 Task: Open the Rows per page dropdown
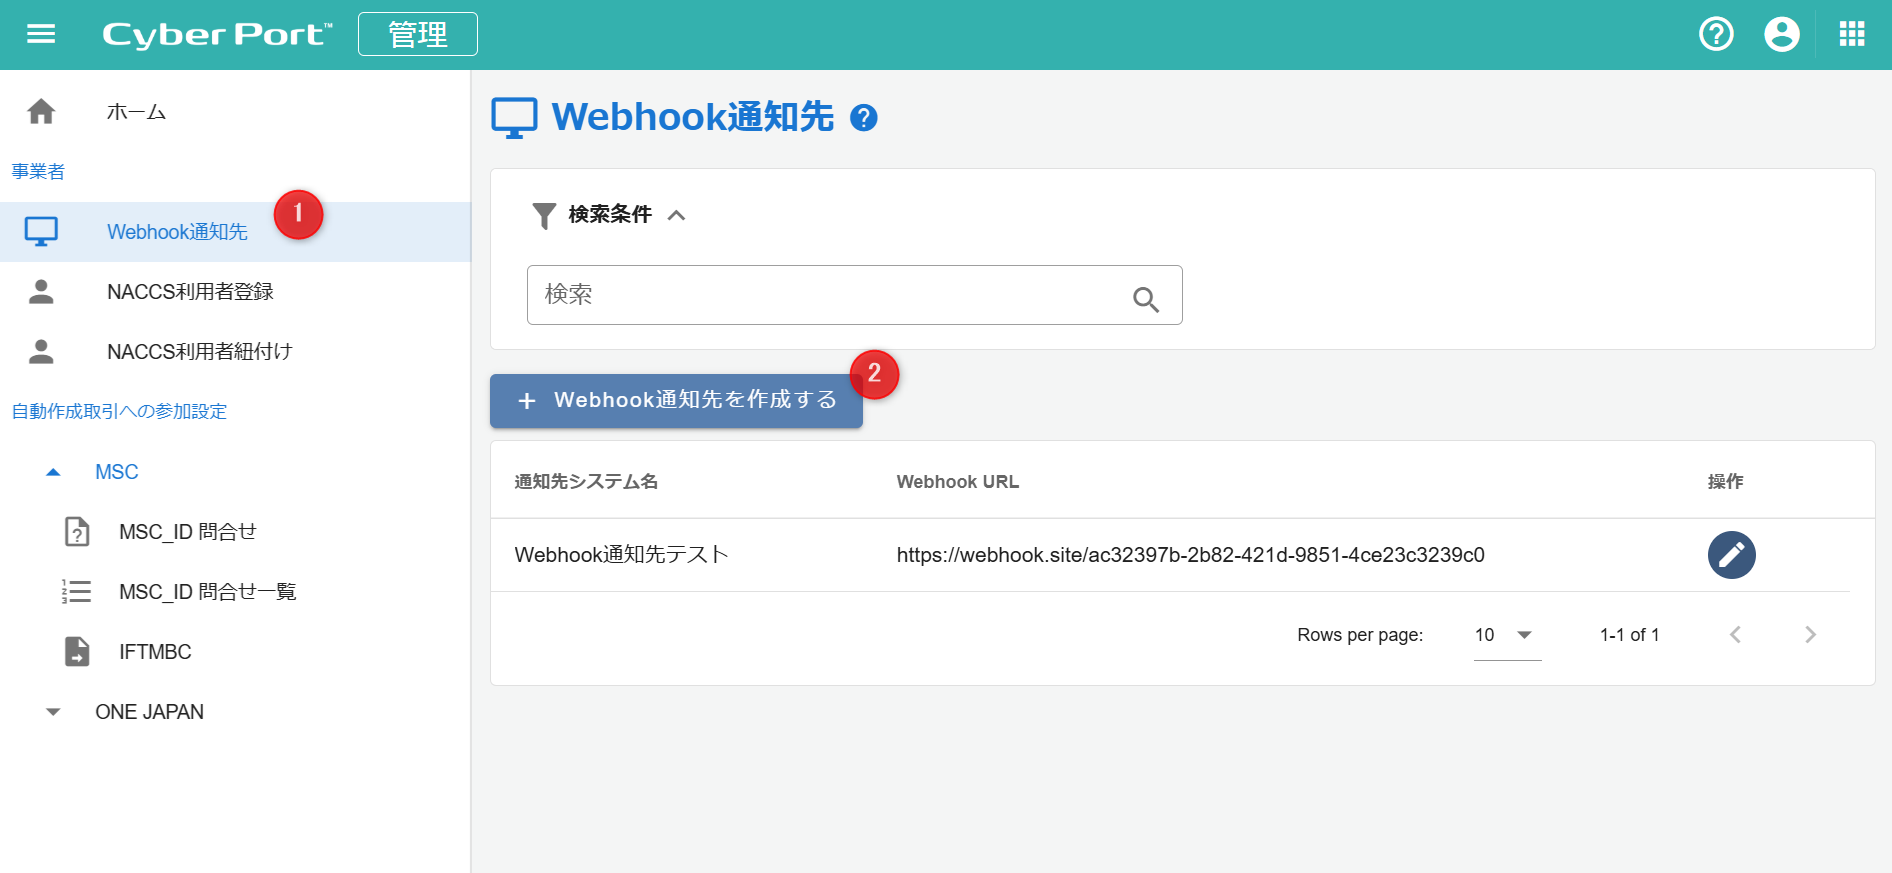[x=1506, y=635]
